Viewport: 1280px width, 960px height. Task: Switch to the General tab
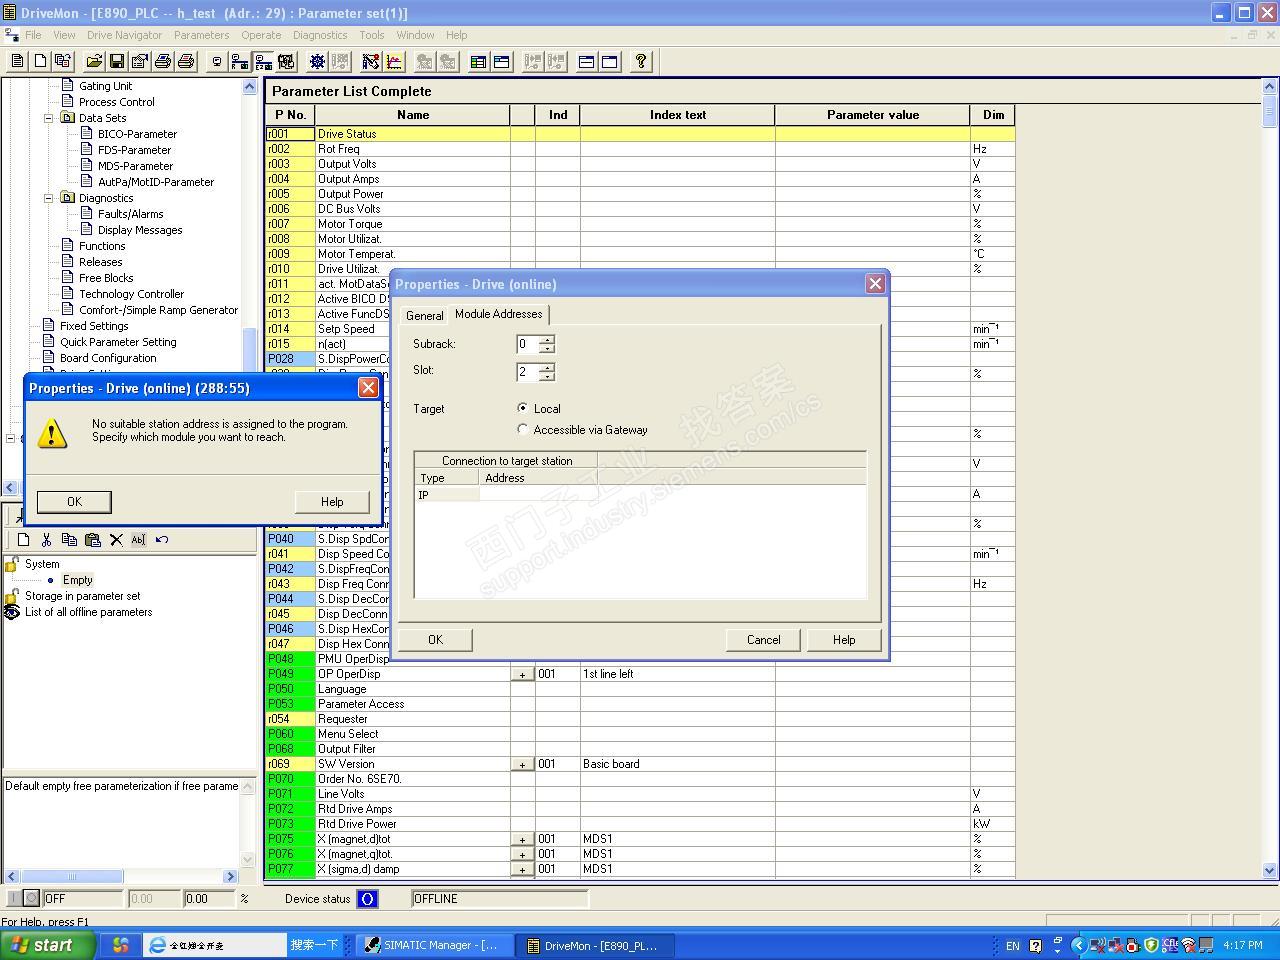coord(424,315)
